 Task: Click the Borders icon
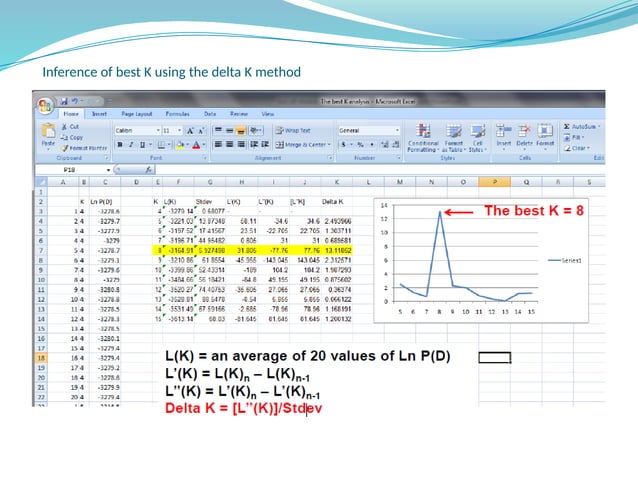click(161, 144)
